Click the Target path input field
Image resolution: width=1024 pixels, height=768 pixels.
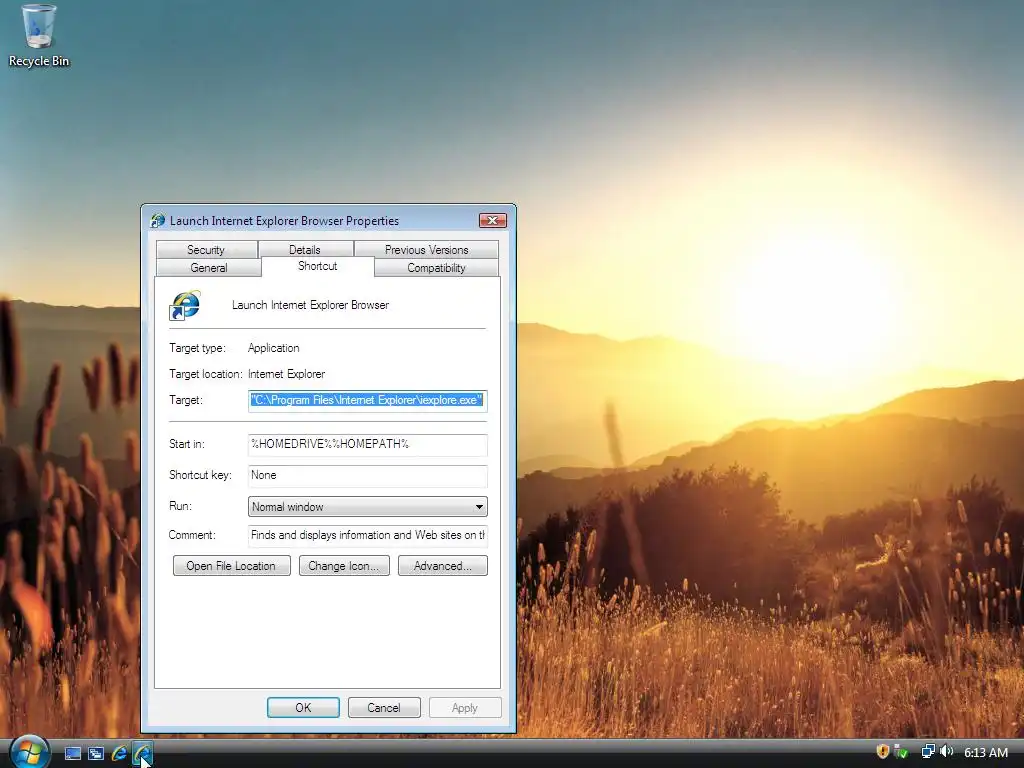tap(368, 400)
